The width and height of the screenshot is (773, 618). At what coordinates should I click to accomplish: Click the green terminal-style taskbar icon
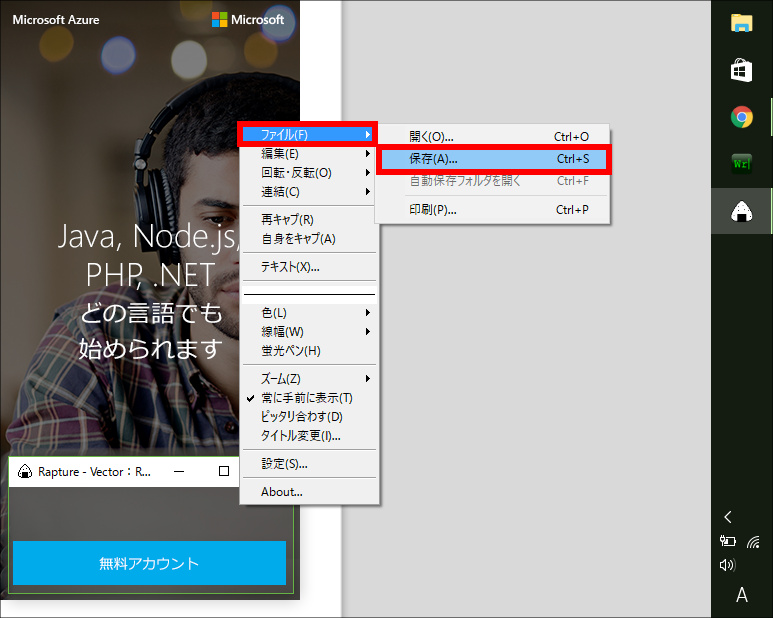pos(741,164)
